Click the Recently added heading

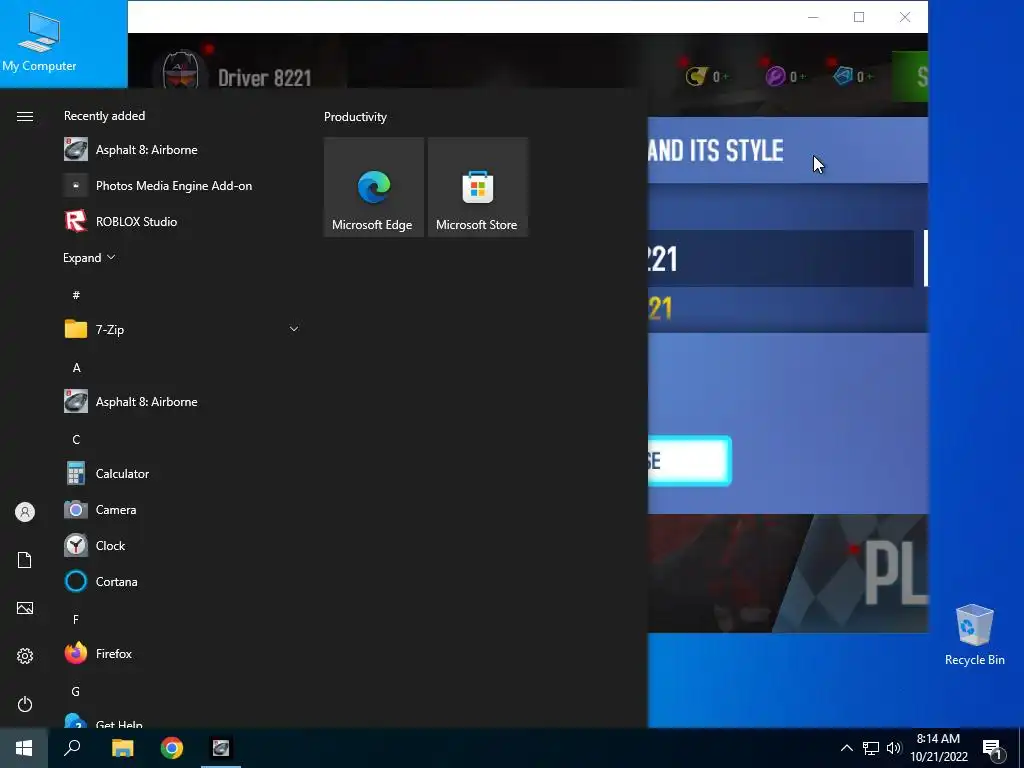[x=104, y=116]
